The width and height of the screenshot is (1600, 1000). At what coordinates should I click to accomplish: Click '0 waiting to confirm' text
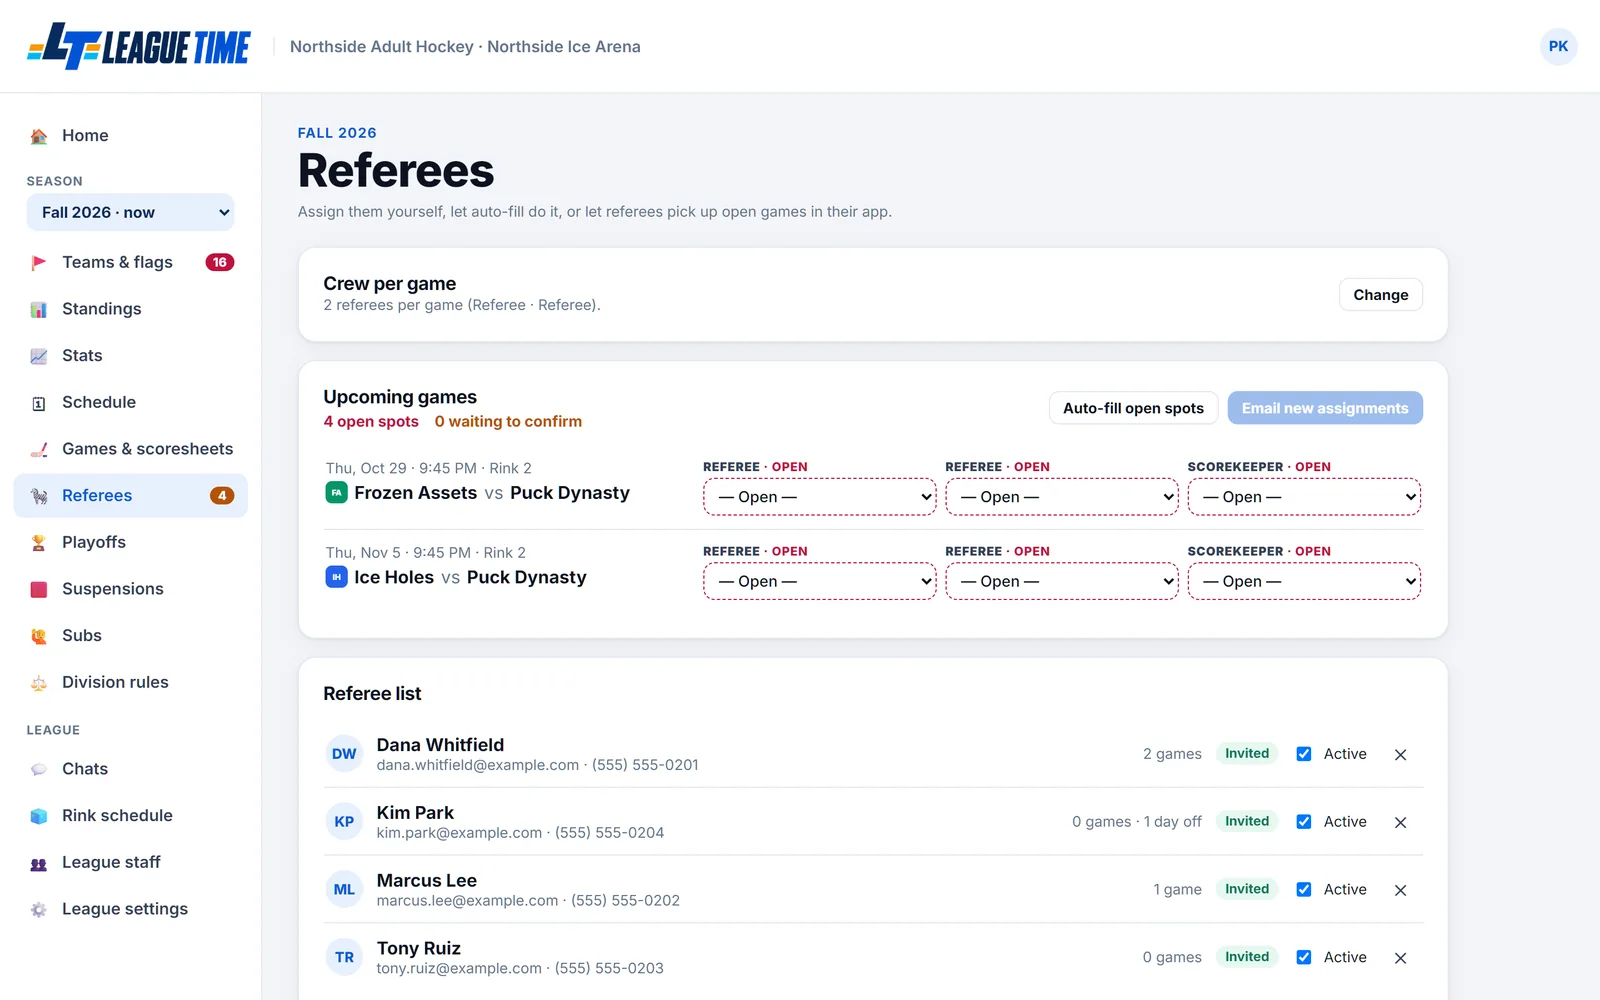[x=508, y=422]
